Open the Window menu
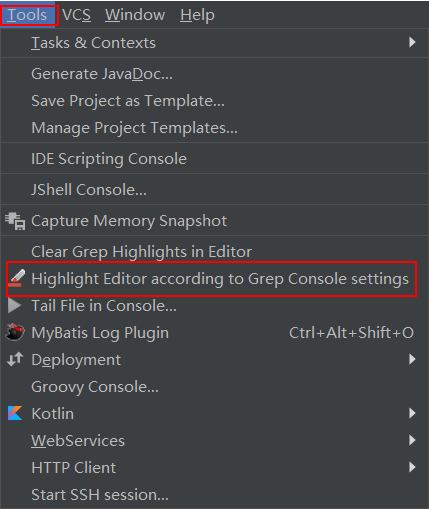The height and width of the screenshot is (509, 429). pyautogui.click(x=135, y=15)
